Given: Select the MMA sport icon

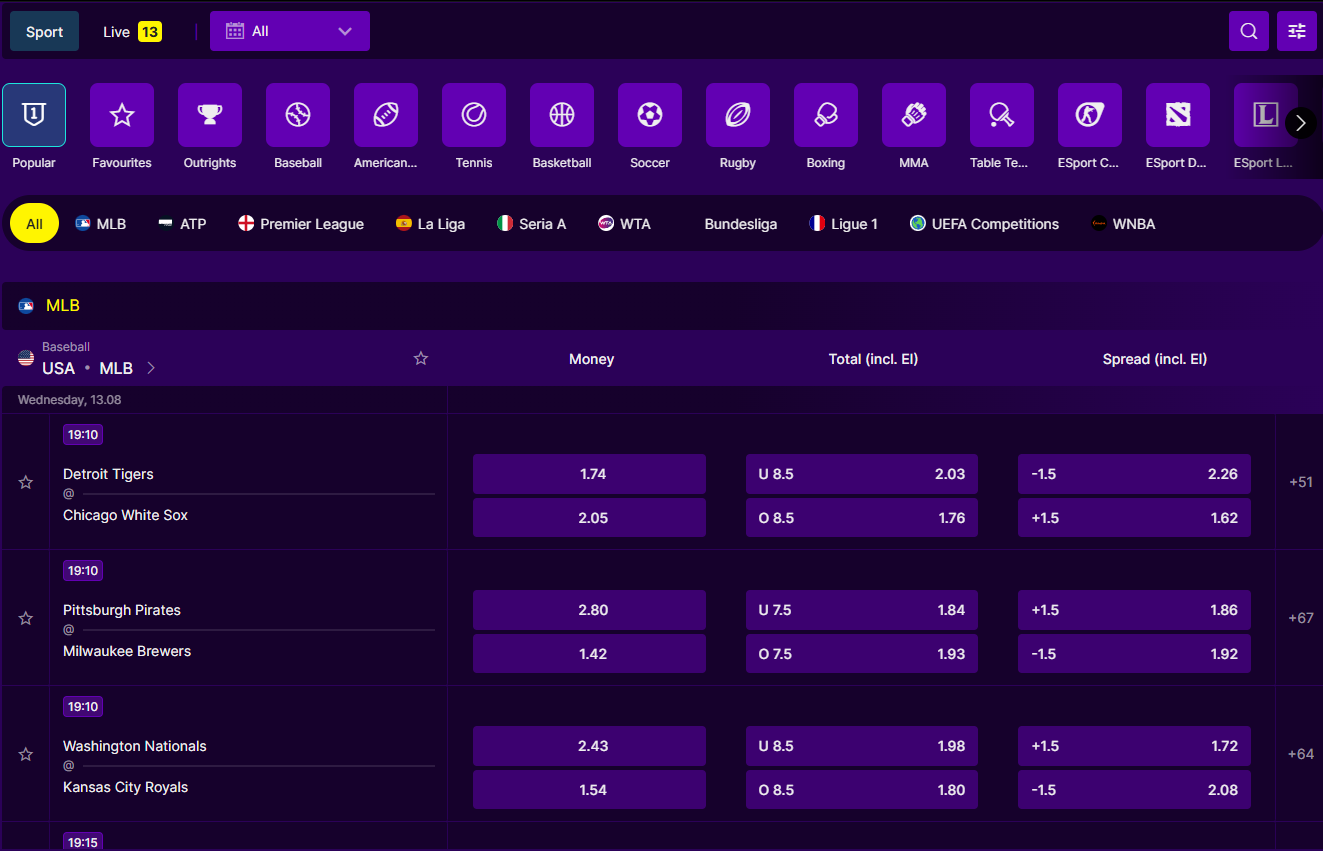Looking at the screenshot, I should click(914, 115).
